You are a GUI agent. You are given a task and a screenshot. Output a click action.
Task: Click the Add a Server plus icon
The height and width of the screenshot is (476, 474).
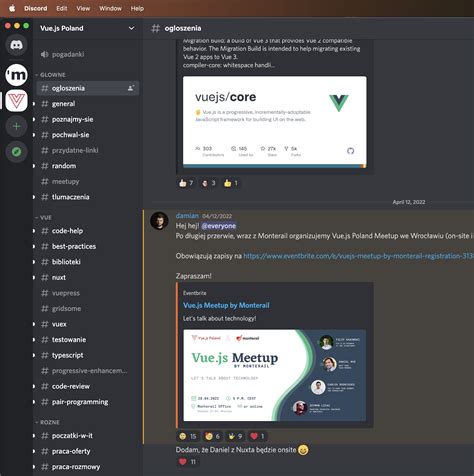[x=16, y=126]
